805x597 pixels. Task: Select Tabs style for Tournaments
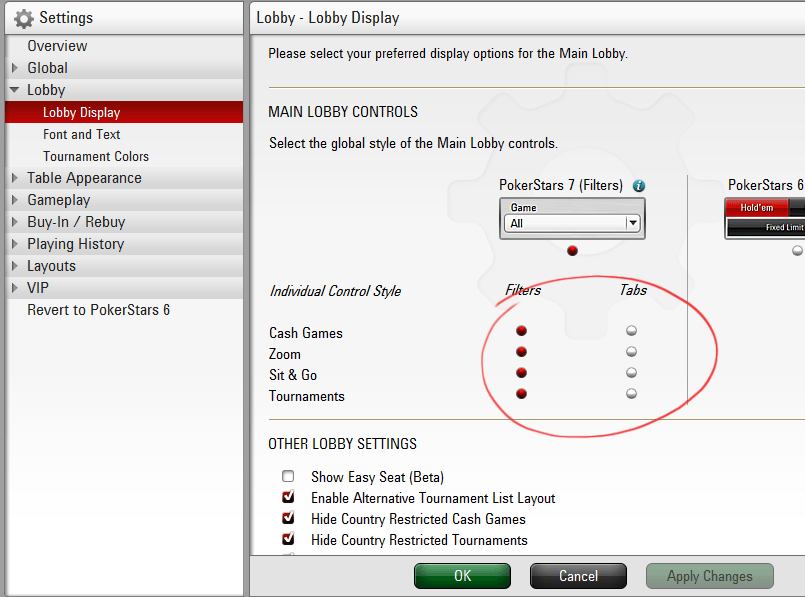(631, 394)
